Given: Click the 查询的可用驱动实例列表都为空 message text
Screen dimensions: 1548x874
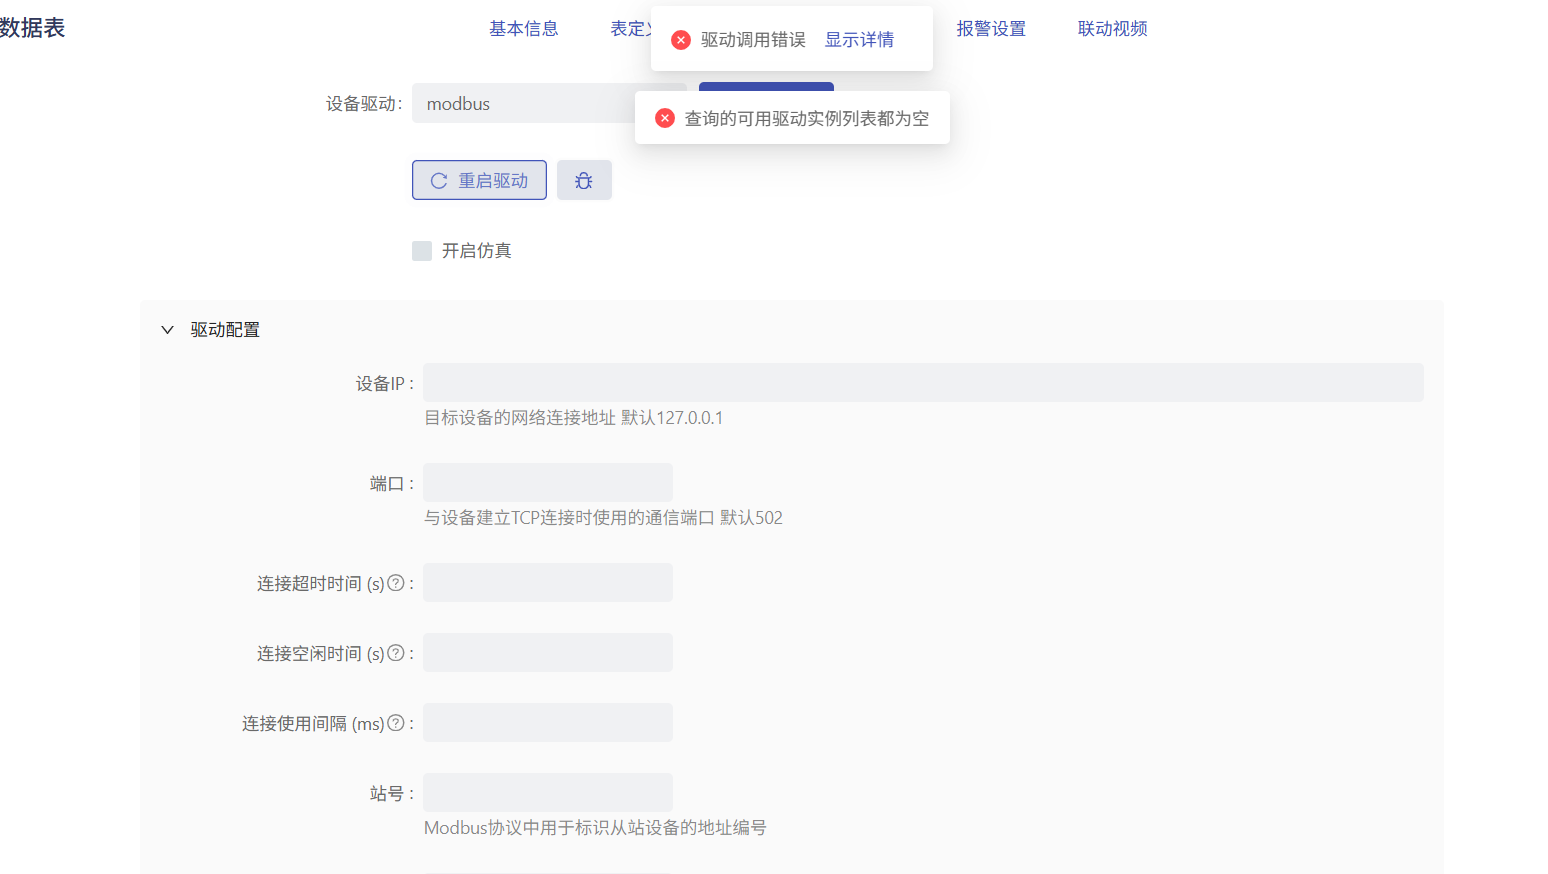Looking at the screenshot, I should (807, 118).
